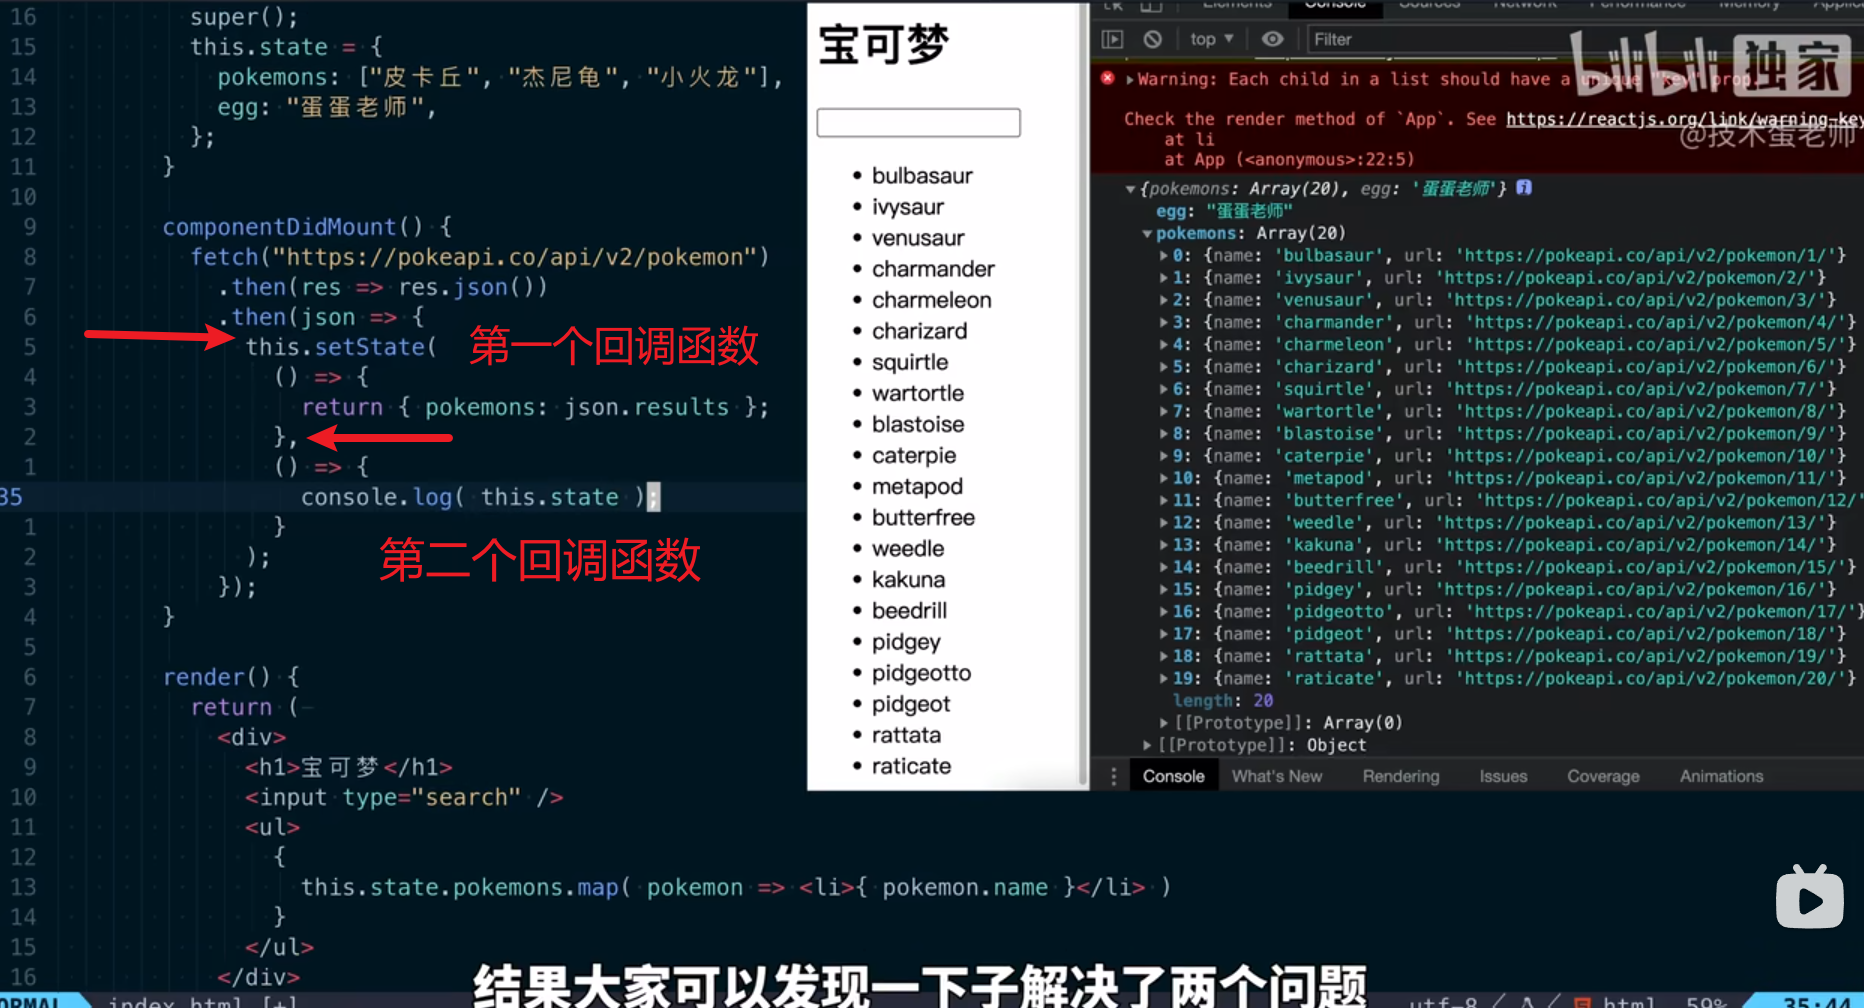Image resolution: width=1864 pixels, height=1008 pixels.
Task: Expand array entry 0 bulbasaur
Action: tap(1164, 255)
